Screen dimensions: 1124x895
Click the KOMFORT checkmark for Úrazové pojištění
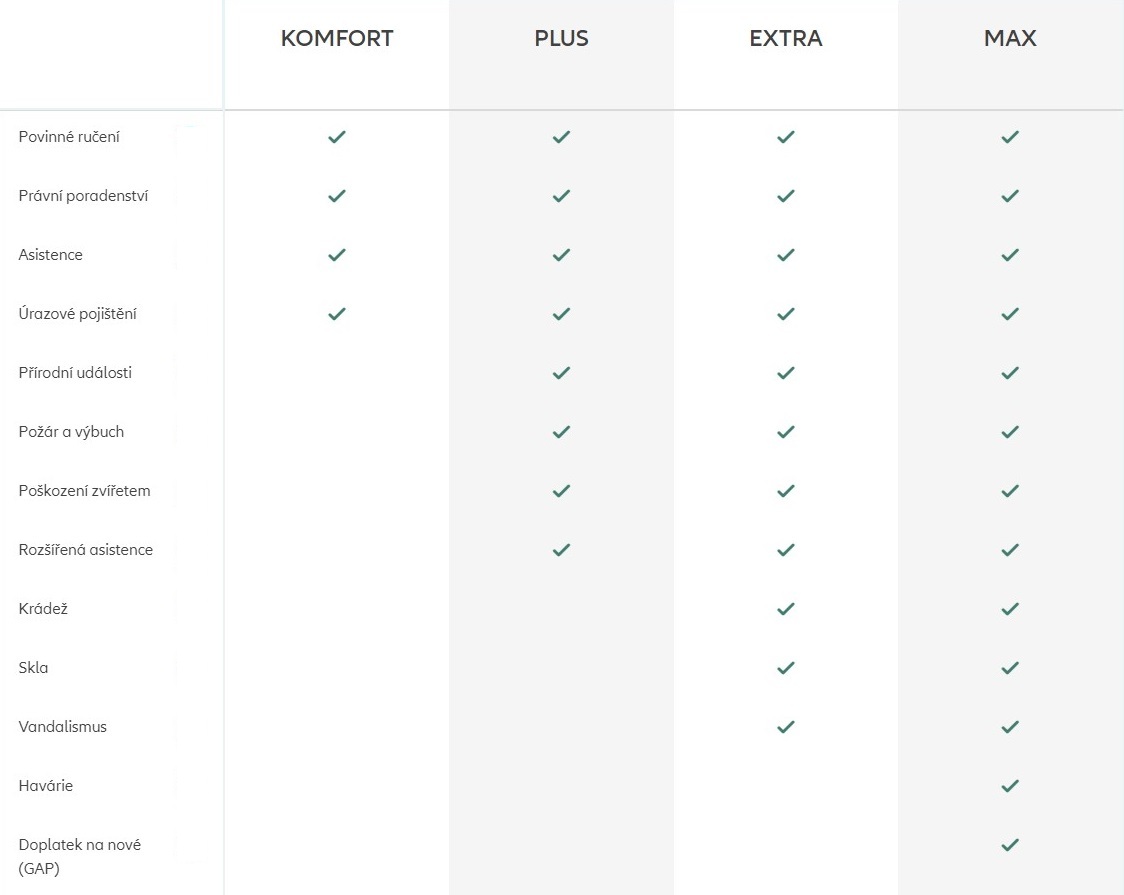tap(337, 314)
